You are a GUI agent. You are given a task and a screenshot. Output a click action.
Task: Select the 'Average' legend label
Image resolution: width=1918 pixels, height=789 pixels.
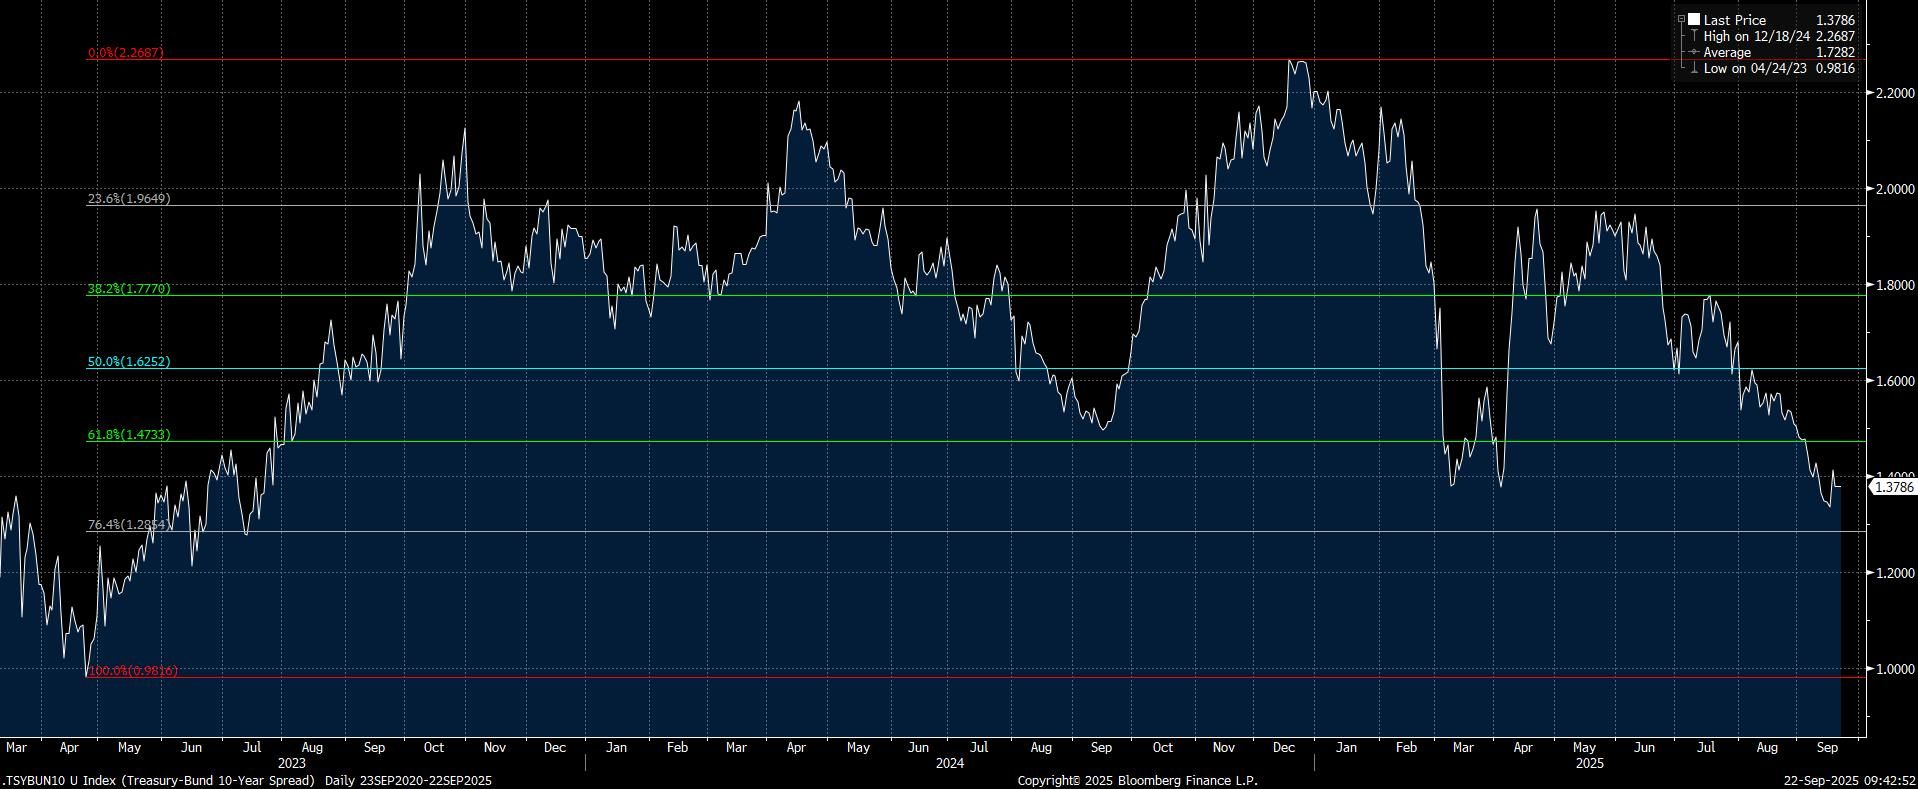1727,52
